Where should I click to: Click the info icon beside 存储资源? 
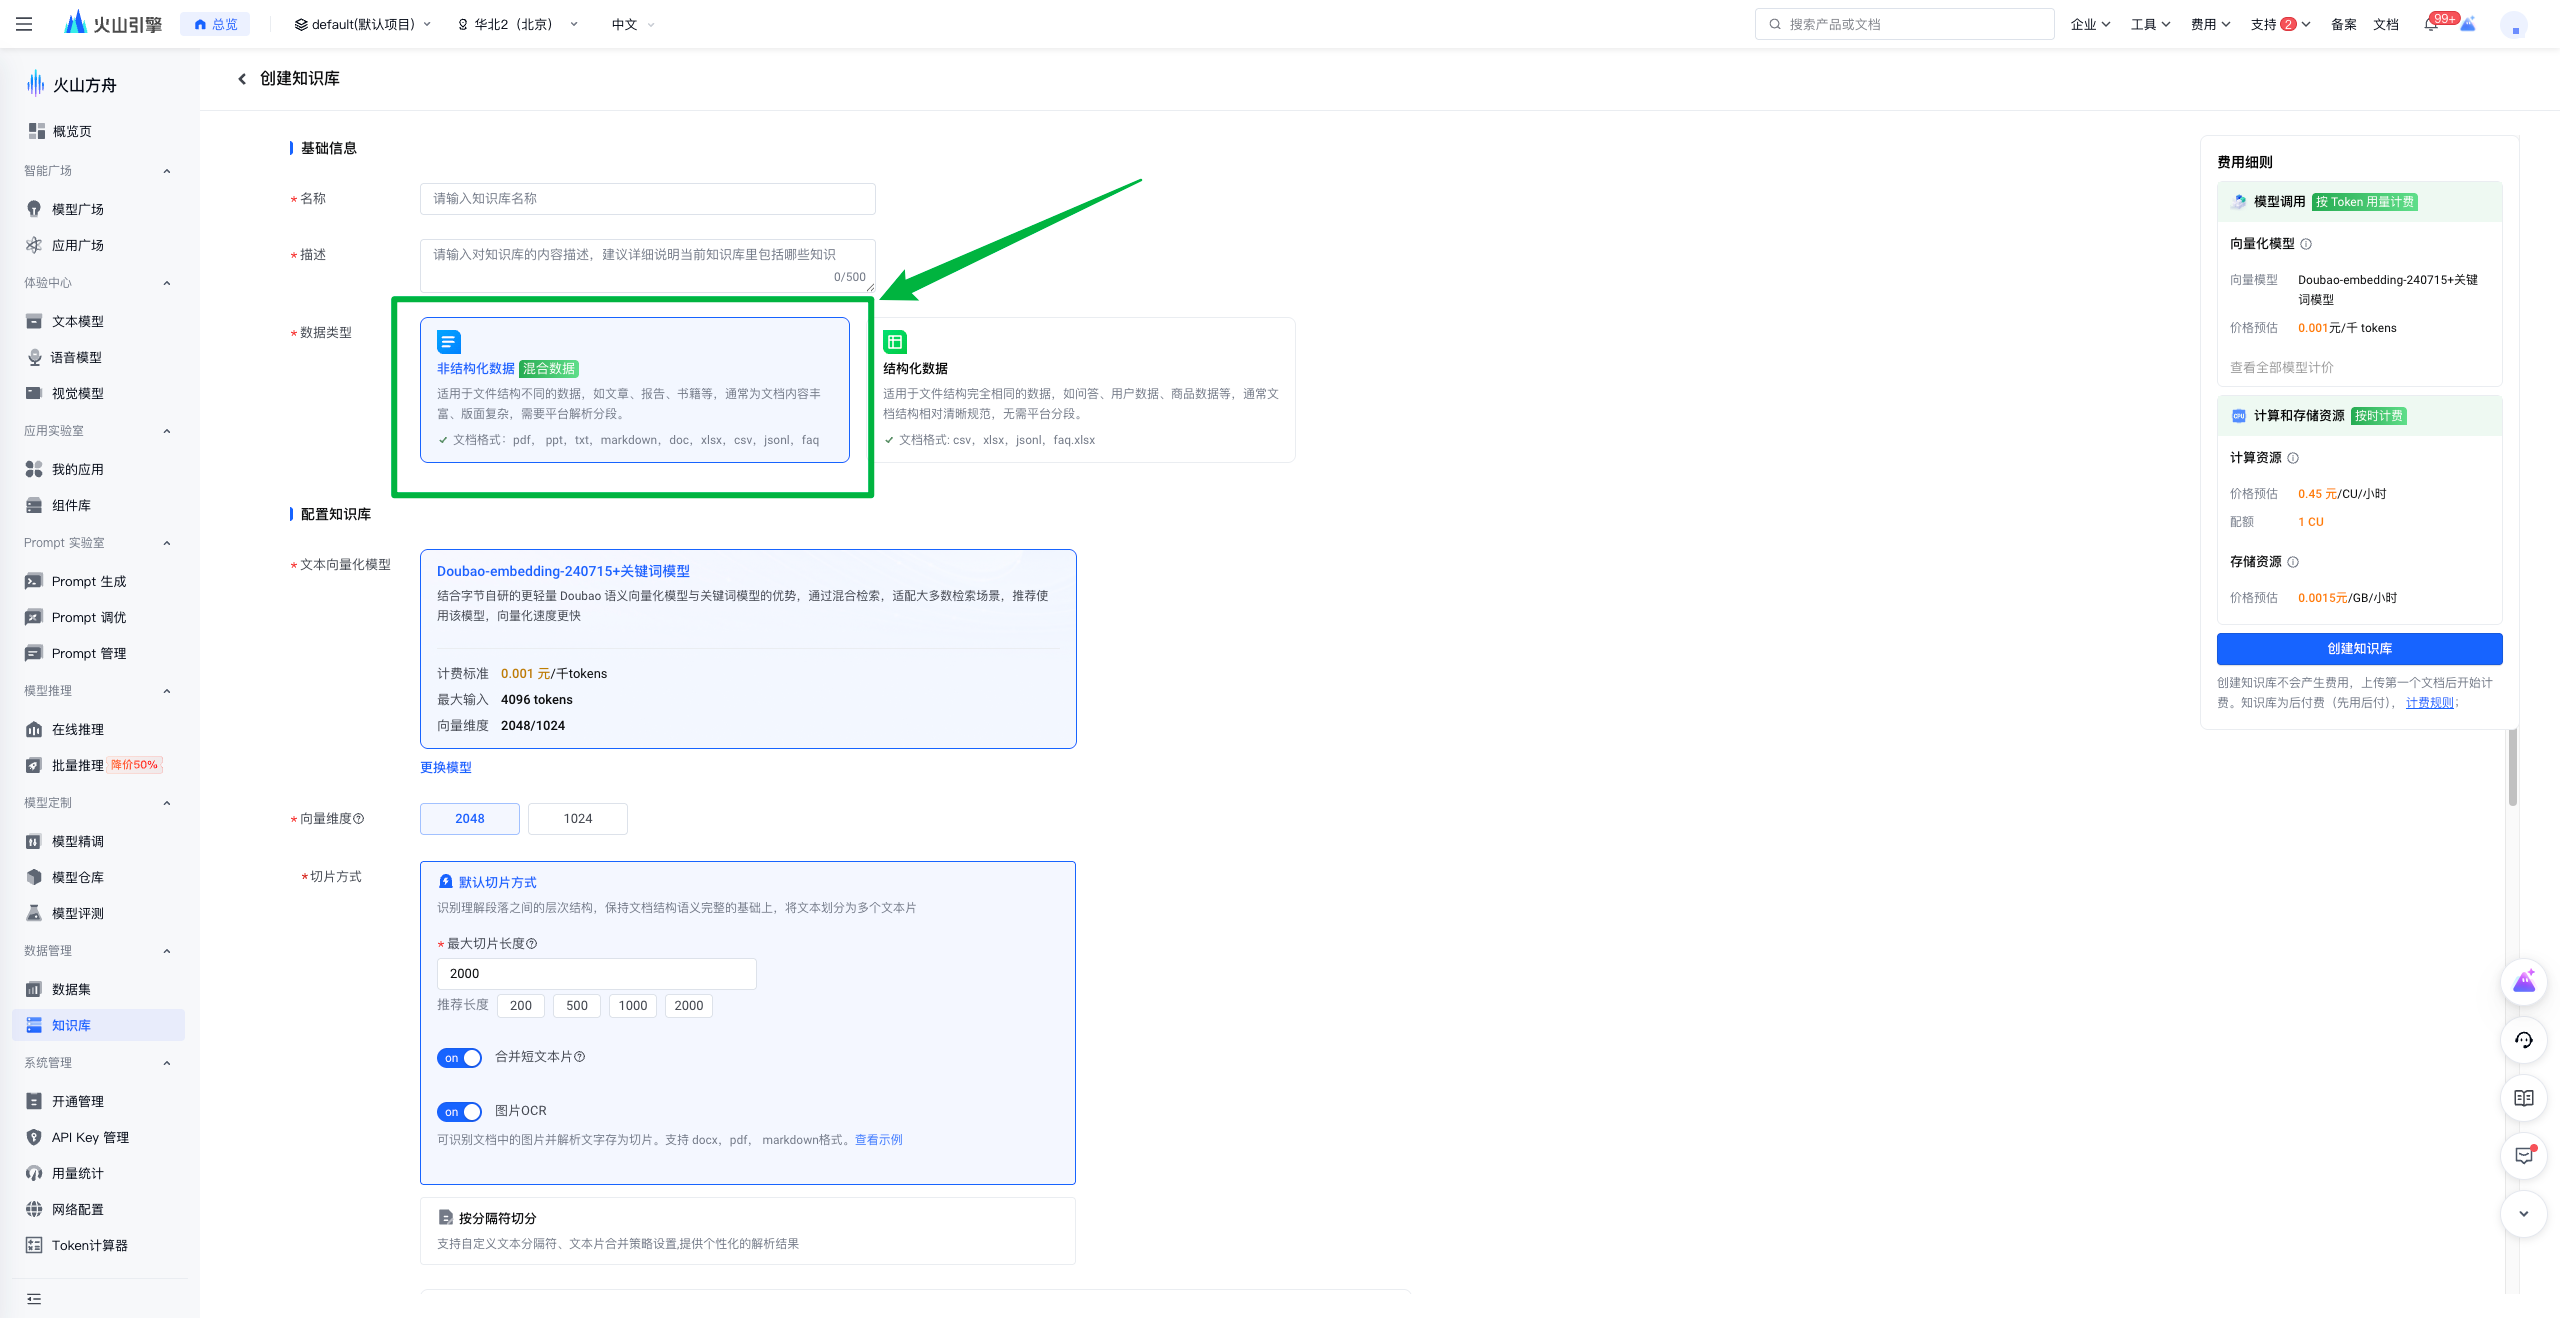click(x=2293, y=562)
